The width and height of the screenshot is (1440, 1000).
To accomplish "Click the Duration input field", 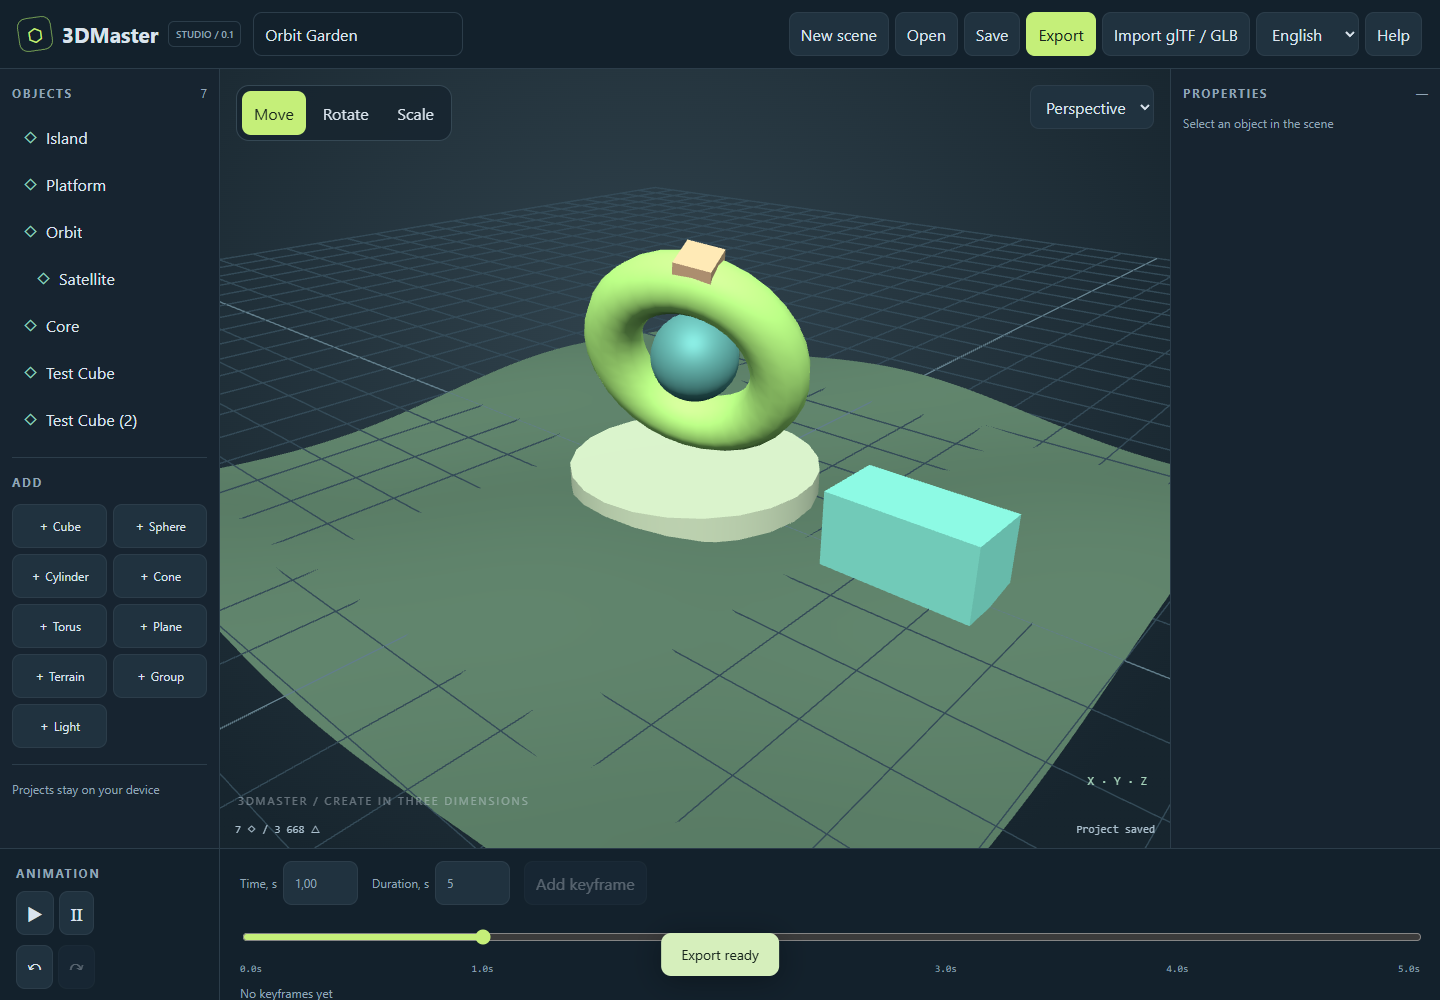I will click(472, 883).
